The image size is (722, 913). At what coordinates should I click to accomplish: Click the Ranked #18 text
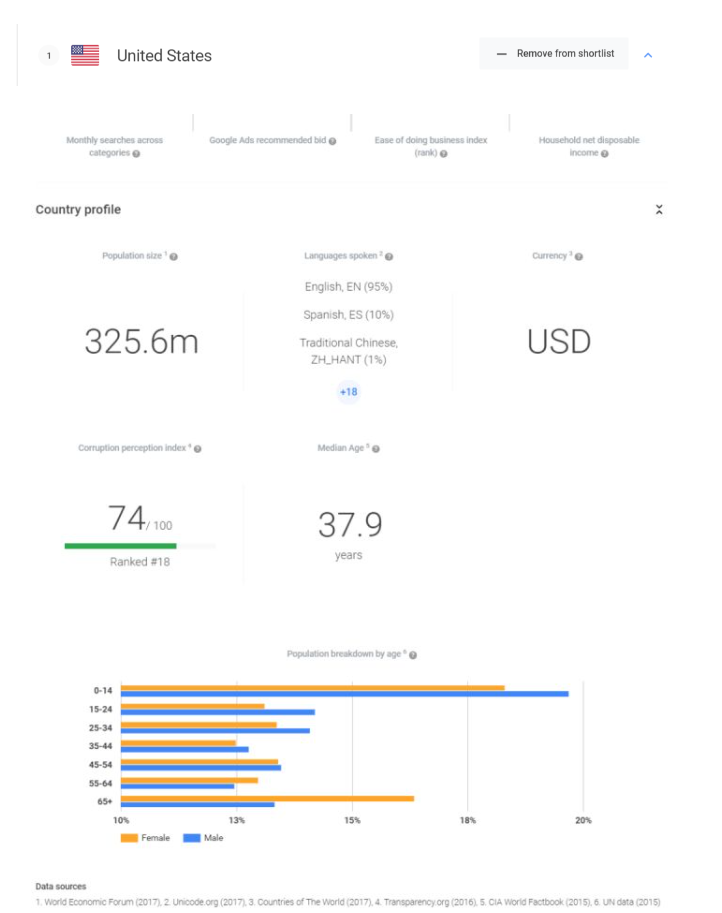pyautogui.click(x=140, y=562)
